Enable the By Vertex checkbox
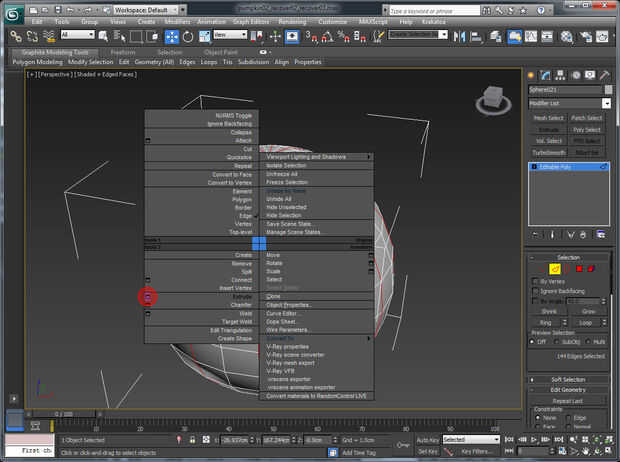This screenshot has width=620, height=462. (x=535, y=281)
